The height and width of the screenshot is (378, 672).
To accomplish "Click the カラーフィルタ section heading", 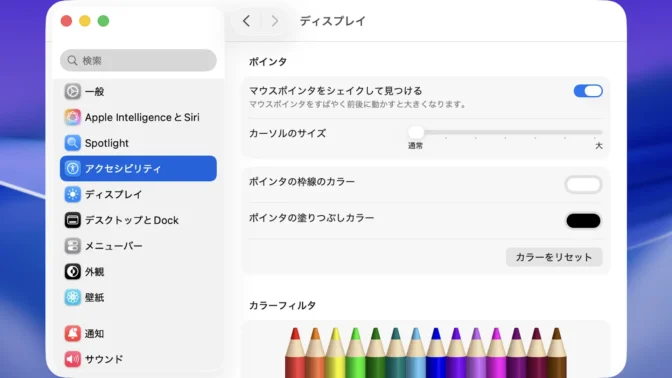I will [x=282, y=305].
